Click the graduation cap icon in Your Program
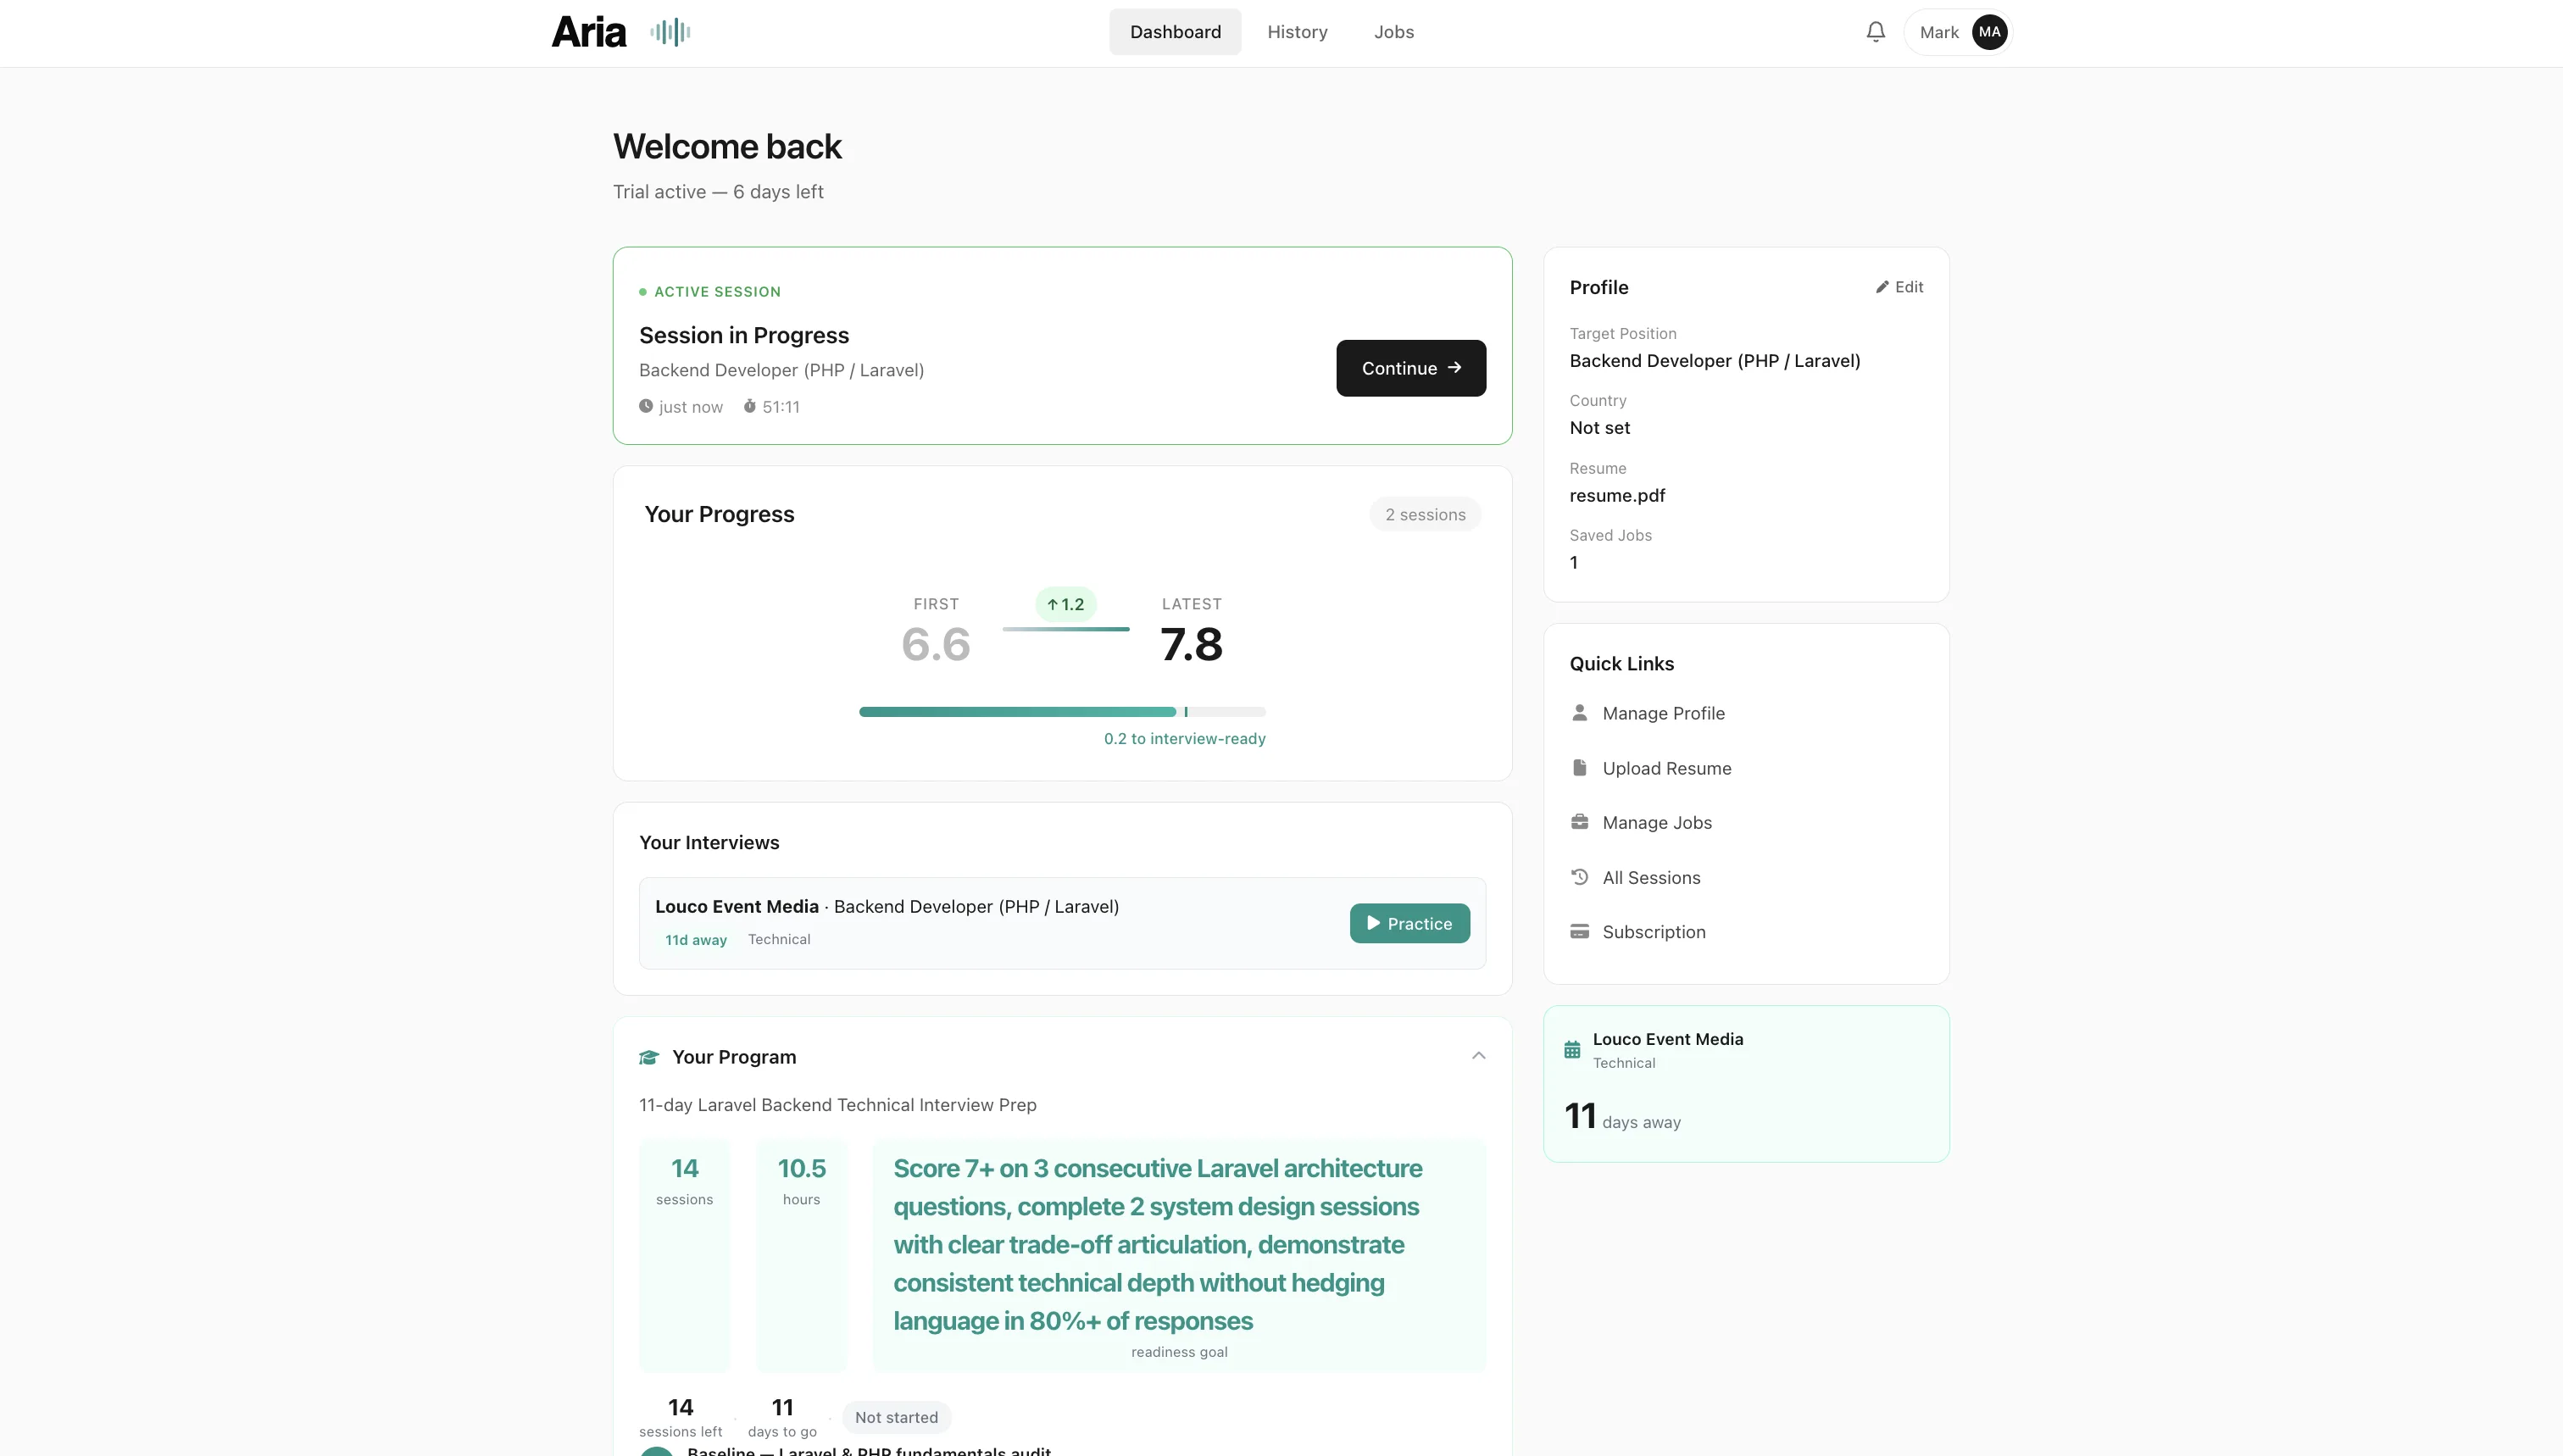Screen dimensions: 2563x1456 coord(649,1057)
